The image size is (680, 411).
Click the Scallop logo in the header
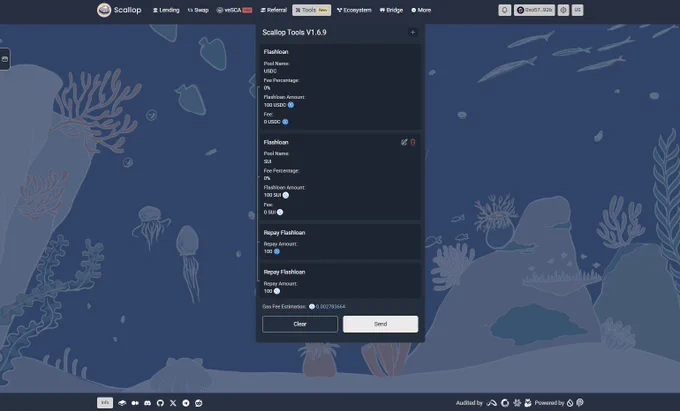119,10
